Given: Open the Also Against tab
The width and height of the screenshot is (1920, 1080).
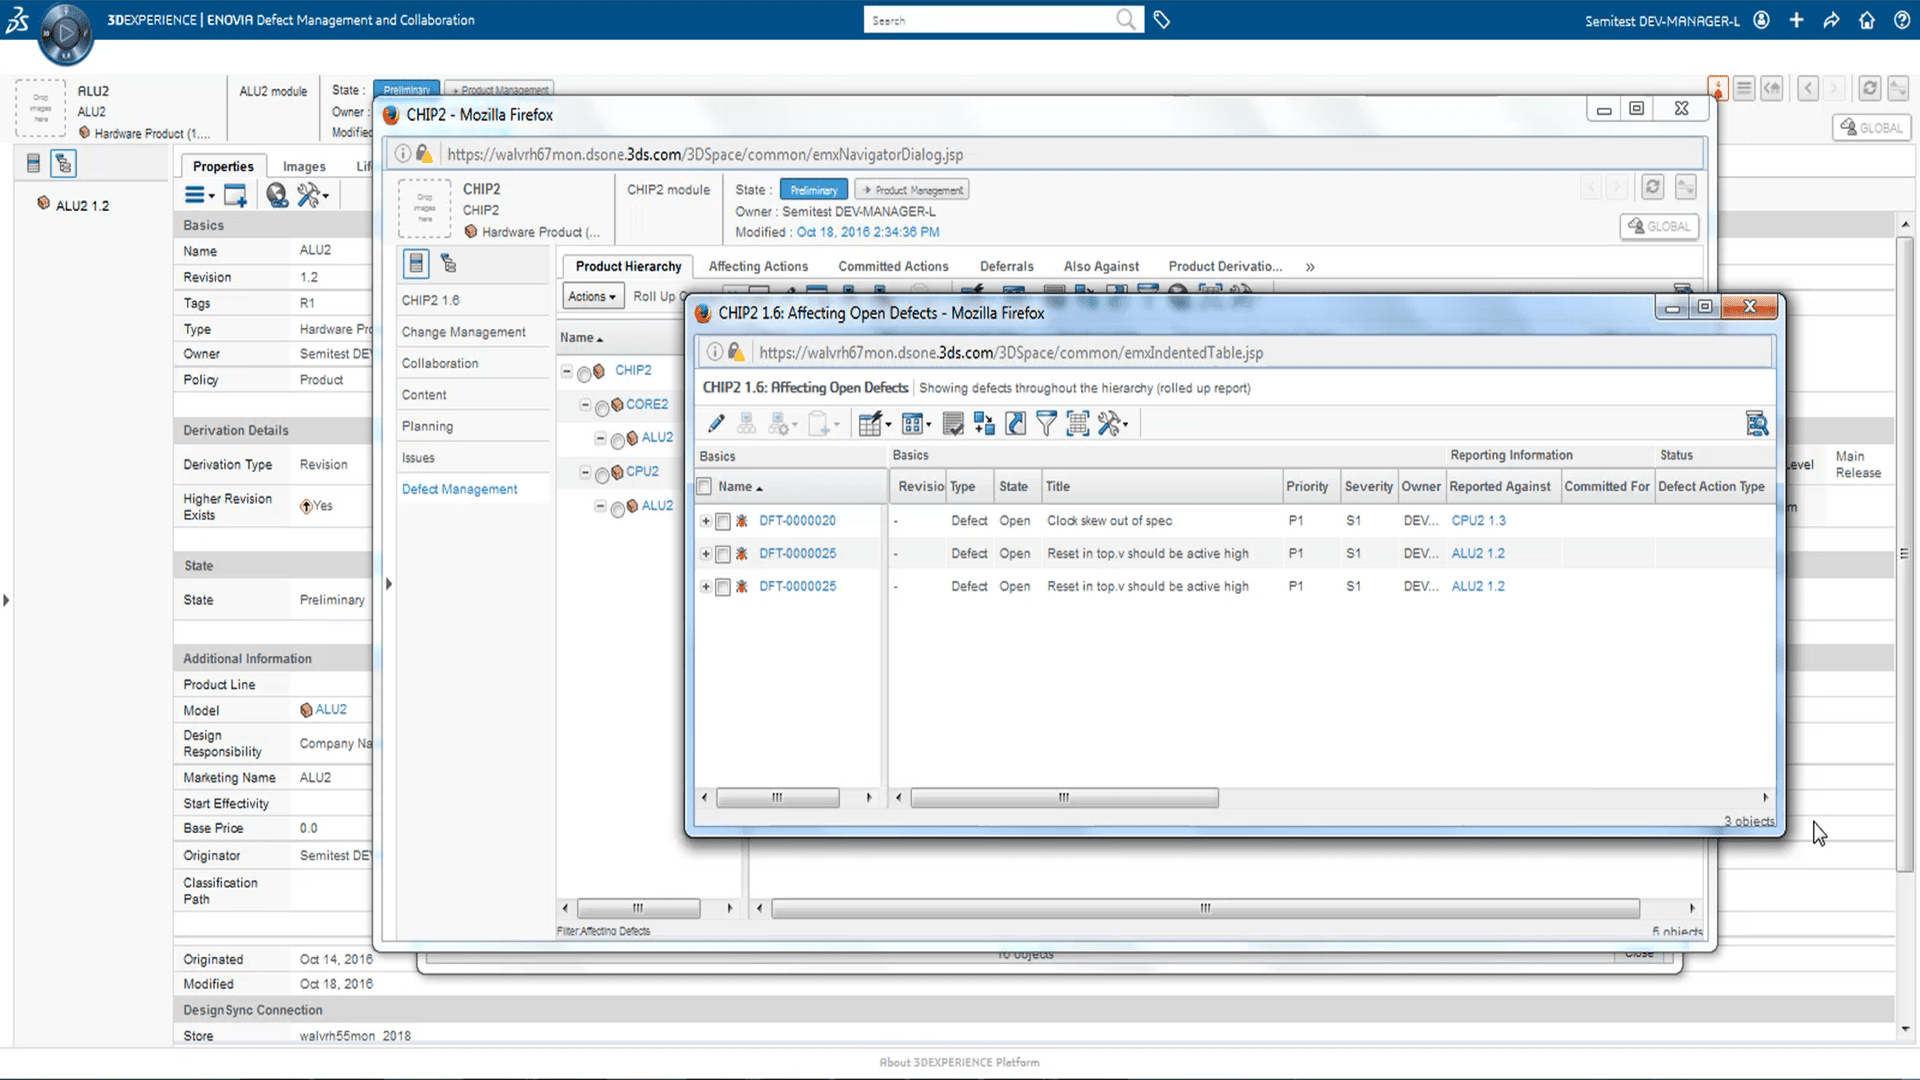Looking at the screenshot, I should (x=1101, y=266).
